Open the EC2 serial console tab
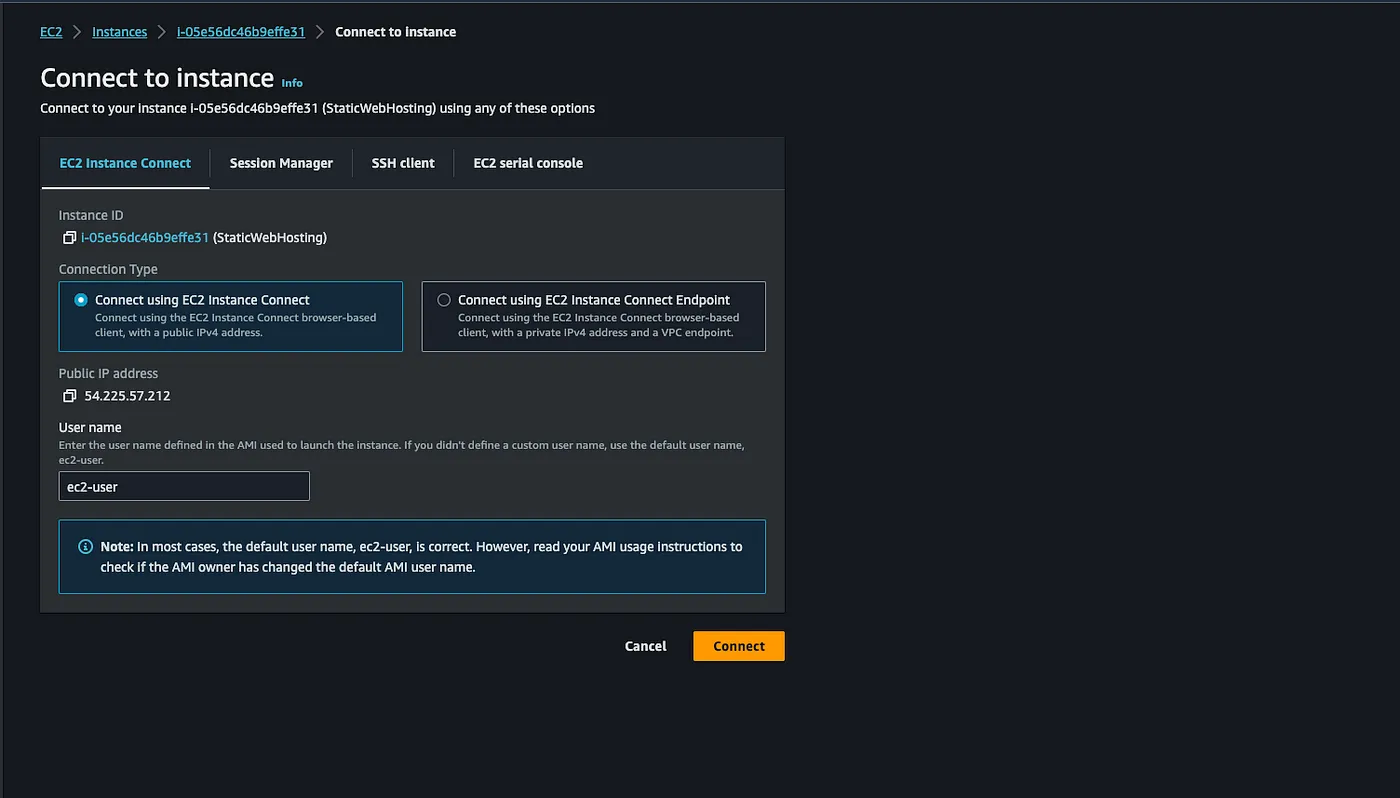This screenshot has height=798, width=1400. pyautogui.click(x=528, y=163)
